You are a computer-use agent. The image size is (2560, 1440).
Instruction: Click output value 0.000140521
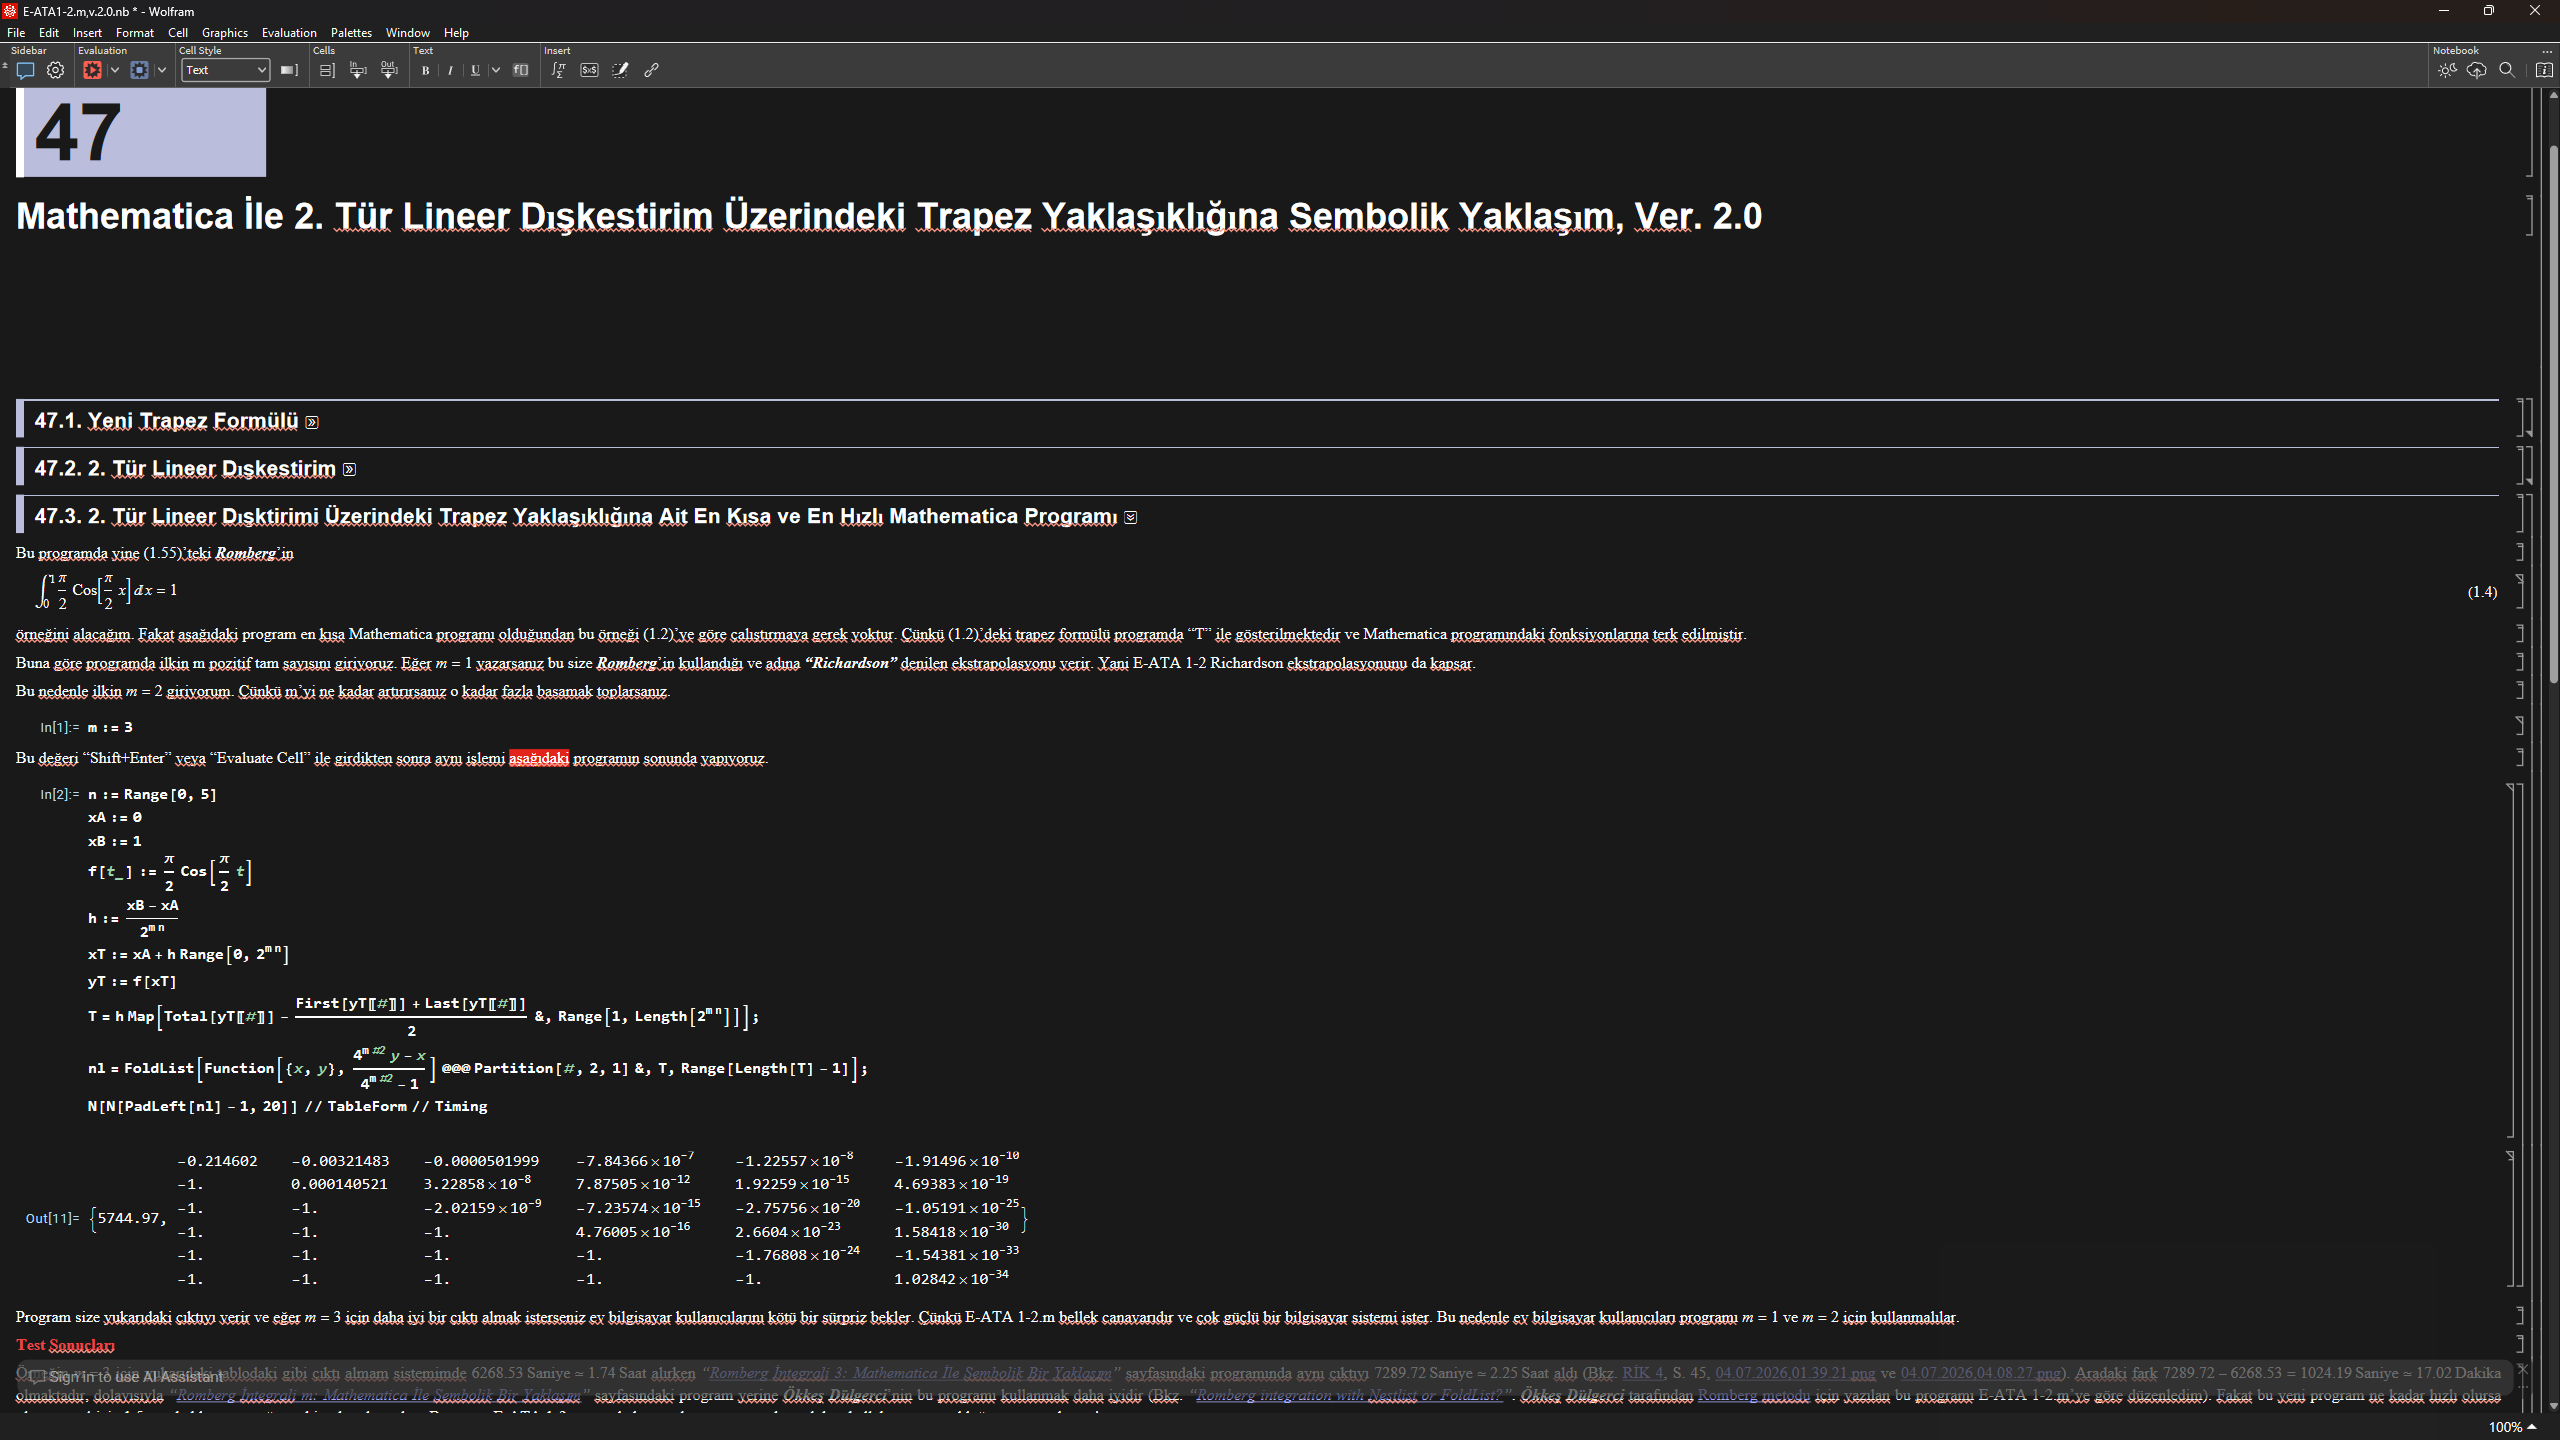339,1184
